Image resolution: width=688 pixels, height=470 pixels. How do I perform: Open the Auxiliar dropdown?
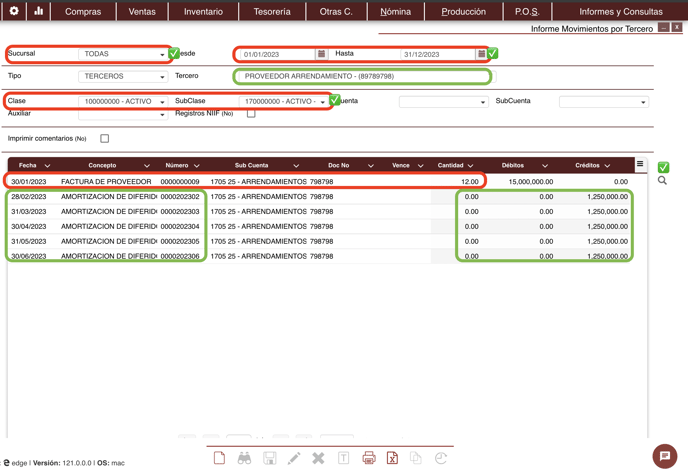(123, 115)
